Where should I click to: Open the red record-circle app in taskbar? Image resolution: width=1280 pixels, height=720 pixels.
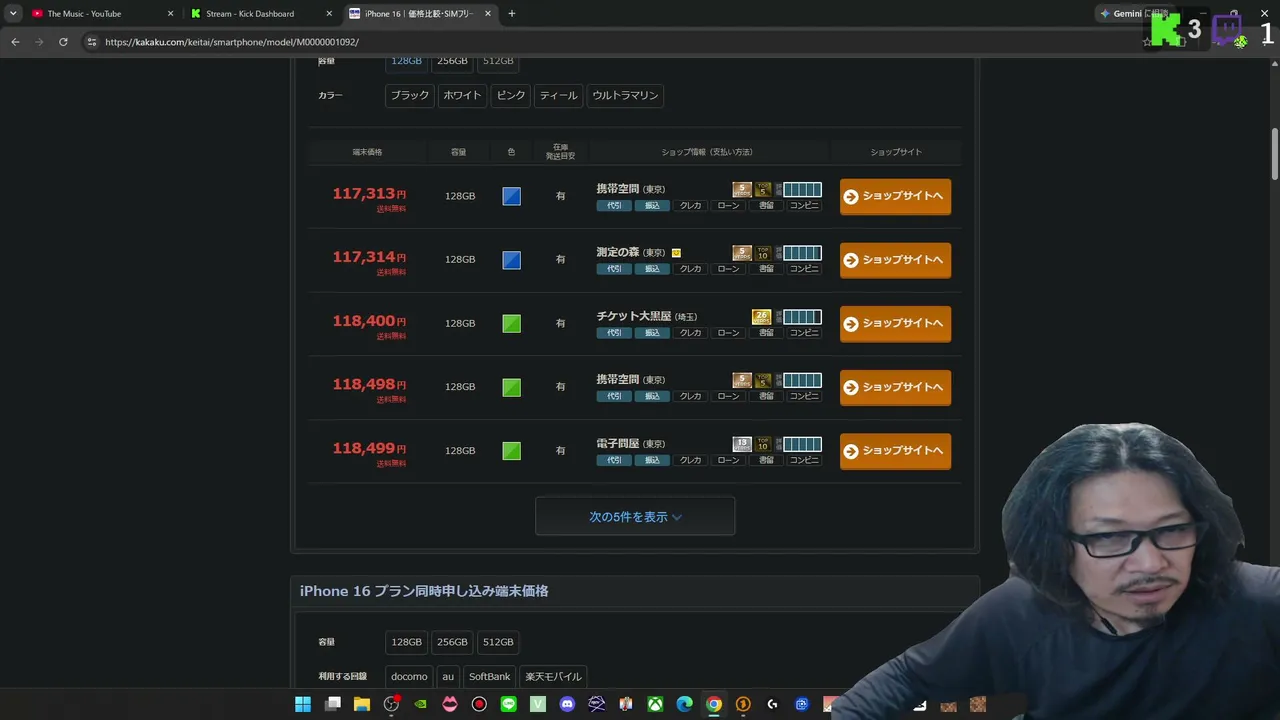[x=479, y=704]
